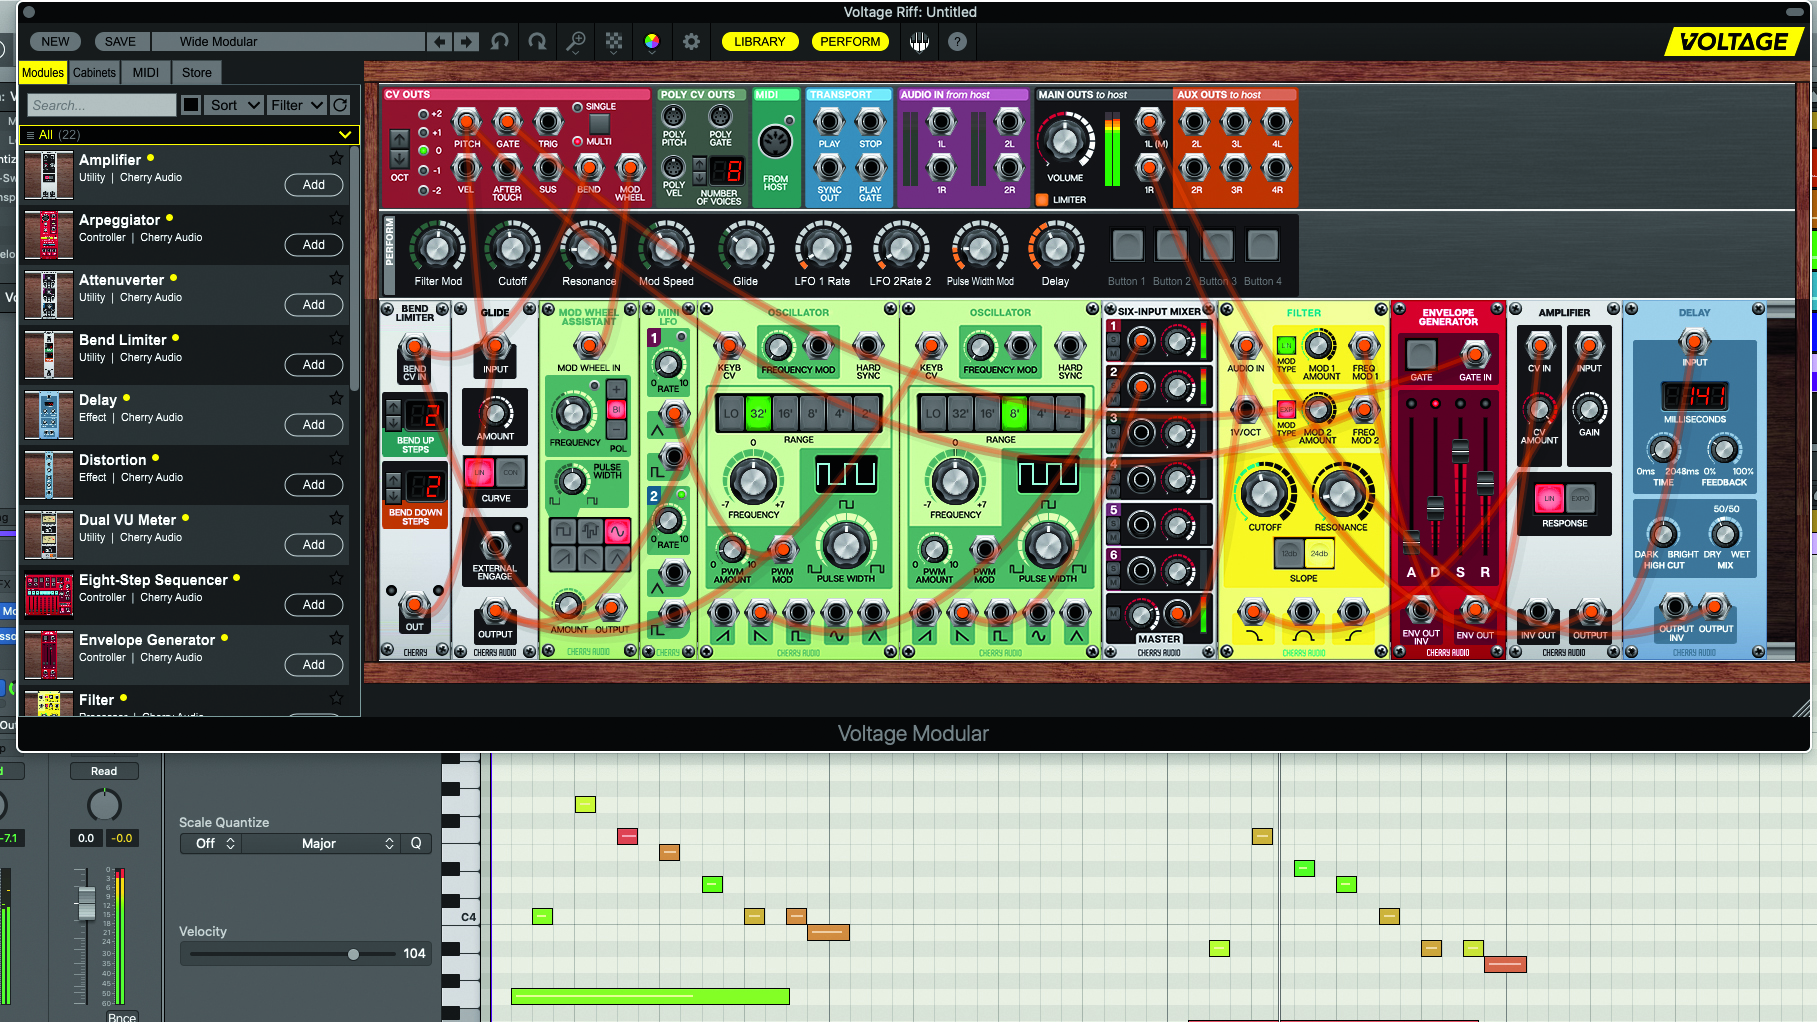Select 4' range on second Oscillator
This screenshot has height=1022, width=1817.
1041,413
